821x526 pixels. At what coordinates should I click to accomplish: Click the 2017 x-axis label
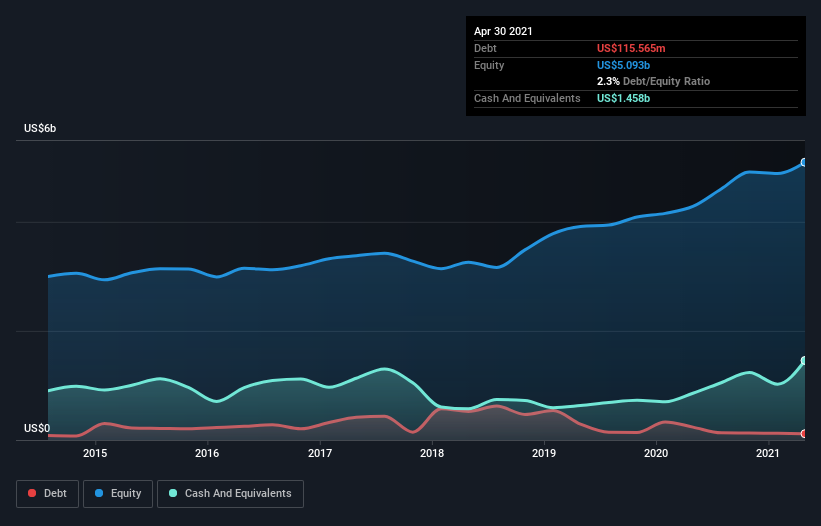pos(319,453)
